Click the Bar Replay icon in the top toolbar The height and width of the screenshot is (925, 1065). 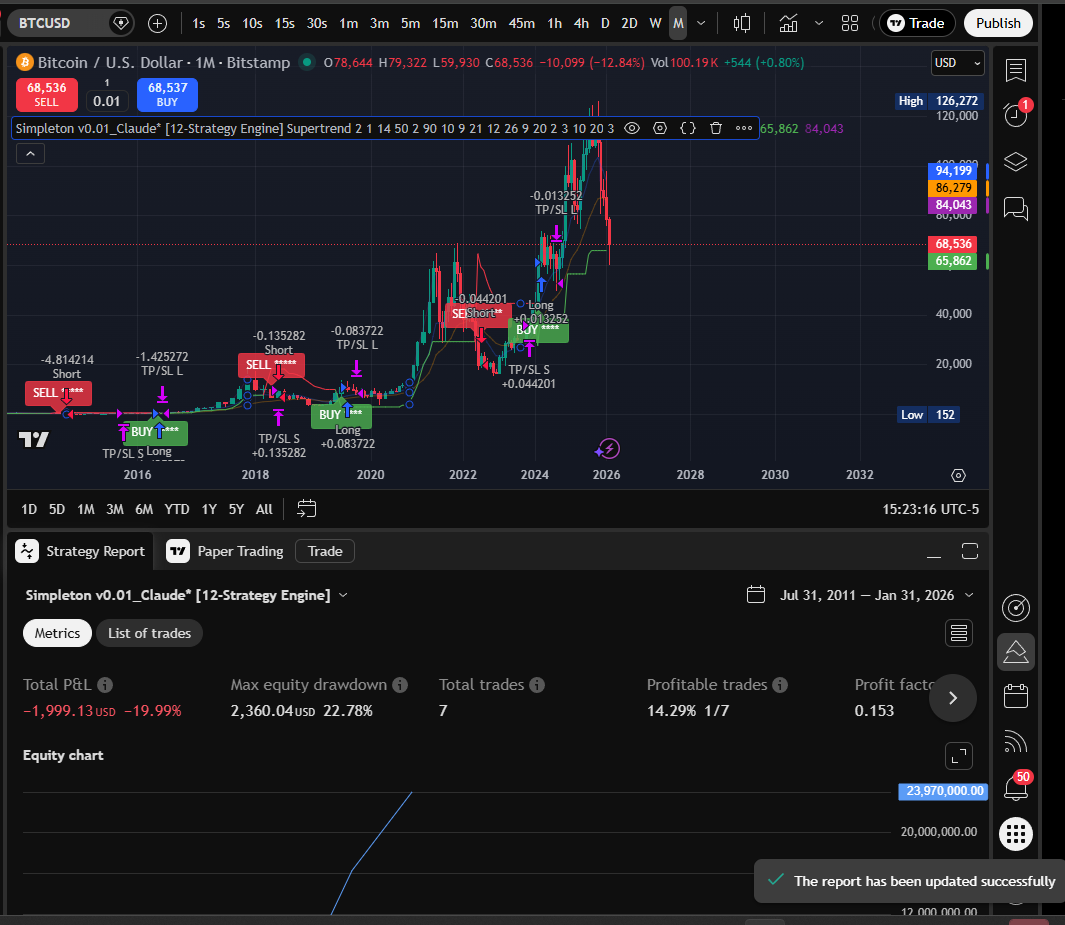(x=741, y=22)
